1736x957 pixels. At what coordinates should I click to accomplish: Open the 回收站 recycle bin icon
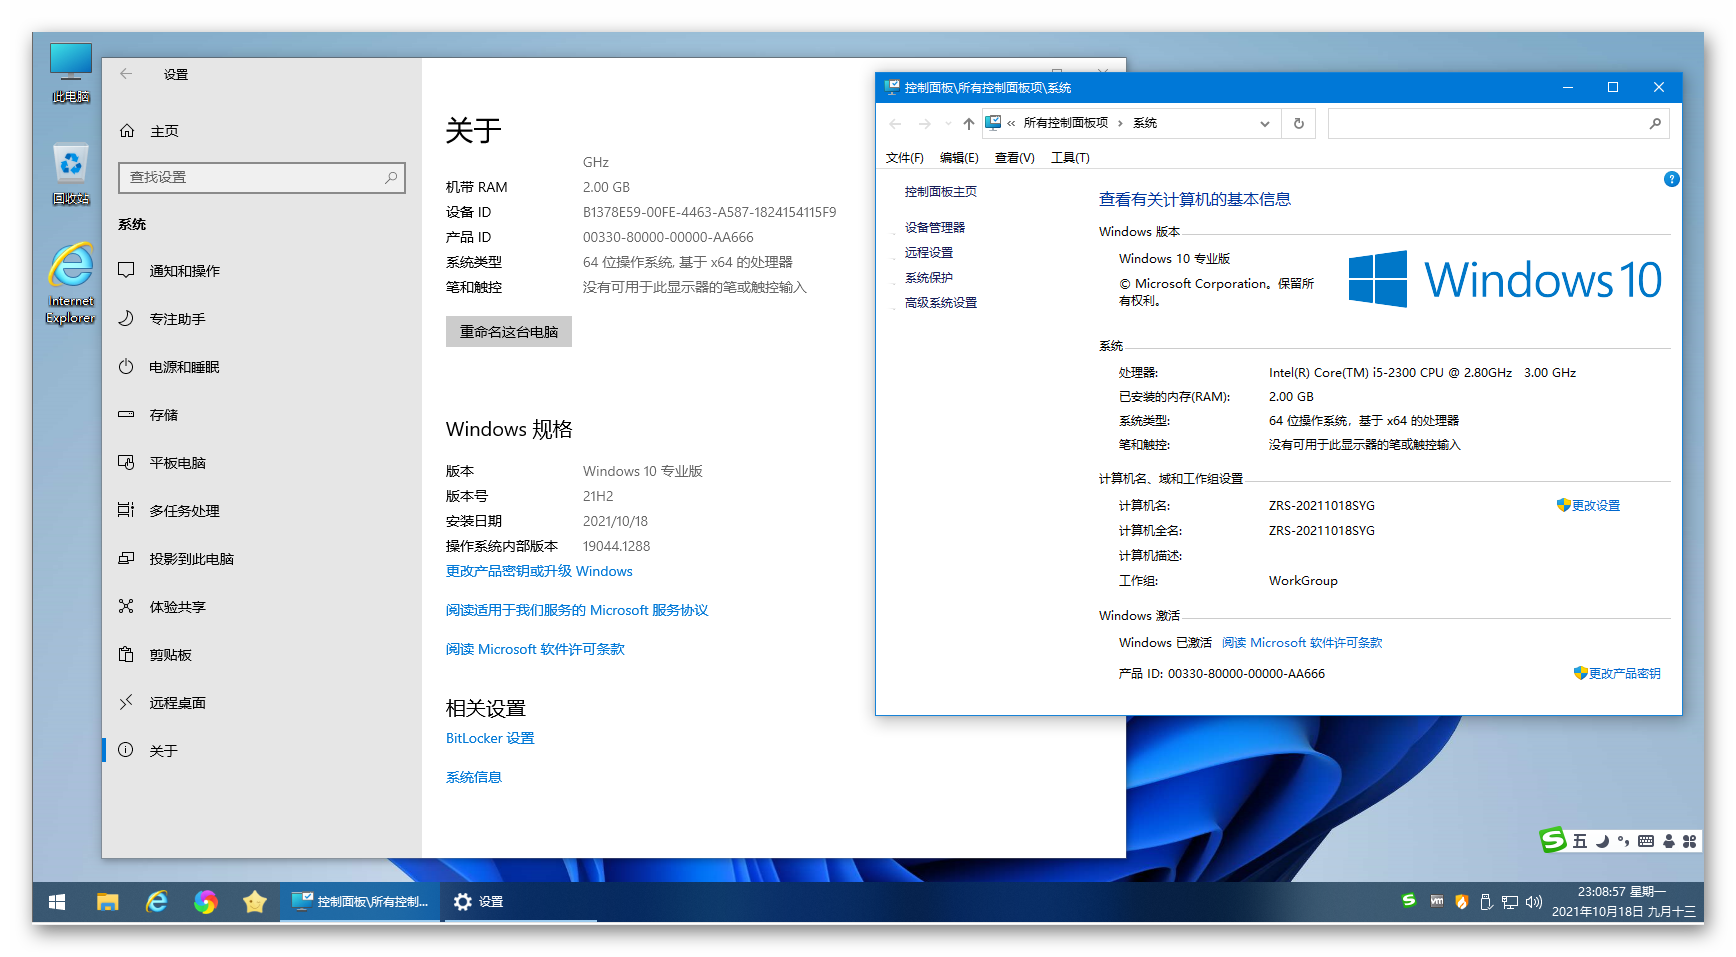[x=71, y=174]
